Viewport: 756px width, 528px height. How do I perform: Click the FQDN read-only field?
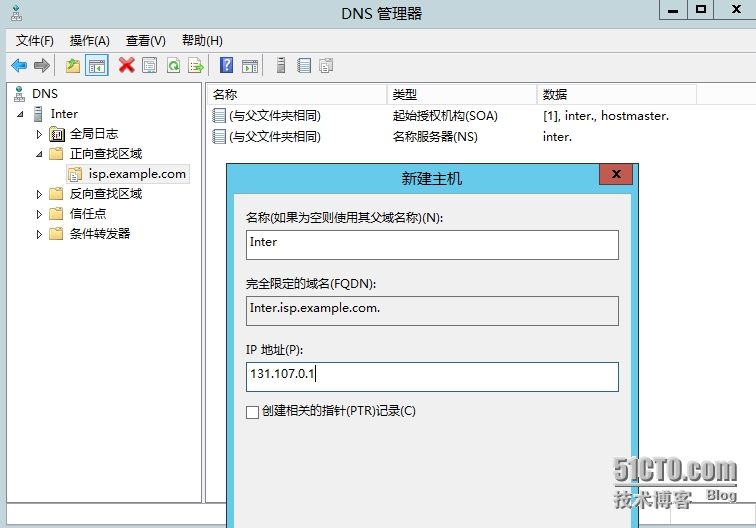click(x=432, y=311)
